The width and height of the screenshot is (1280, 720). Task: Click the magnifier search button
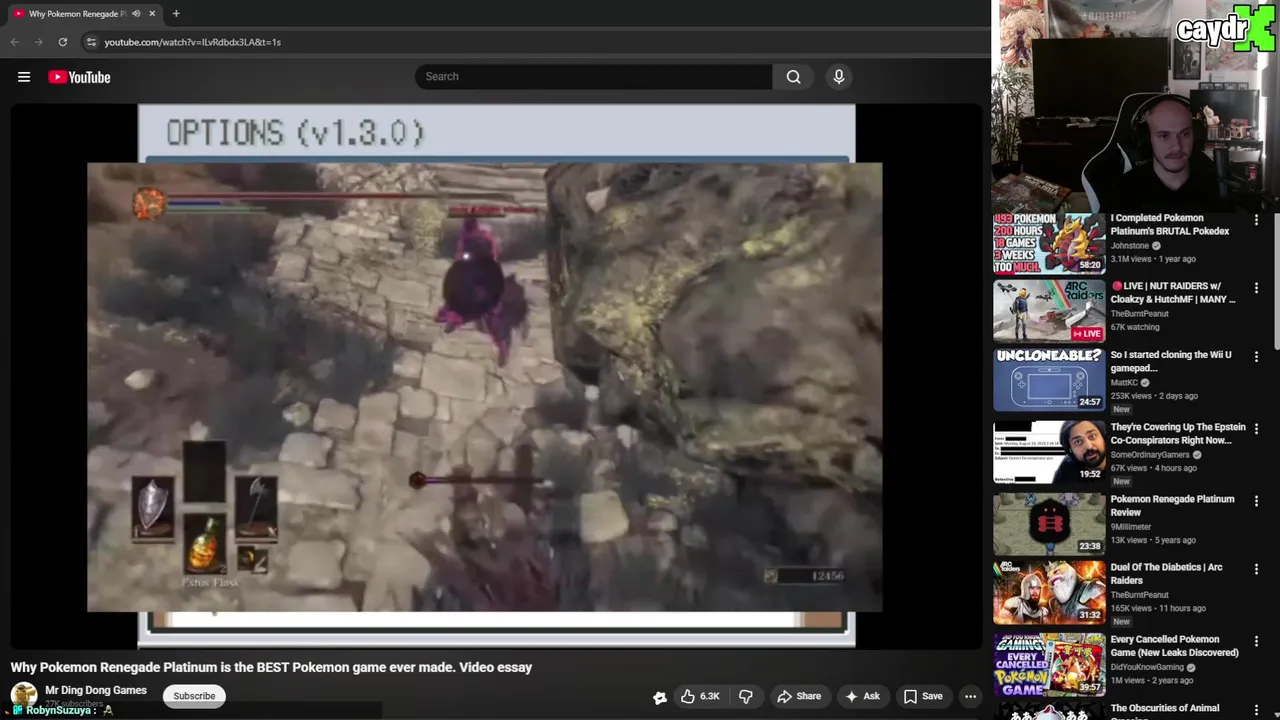point(793,77)
